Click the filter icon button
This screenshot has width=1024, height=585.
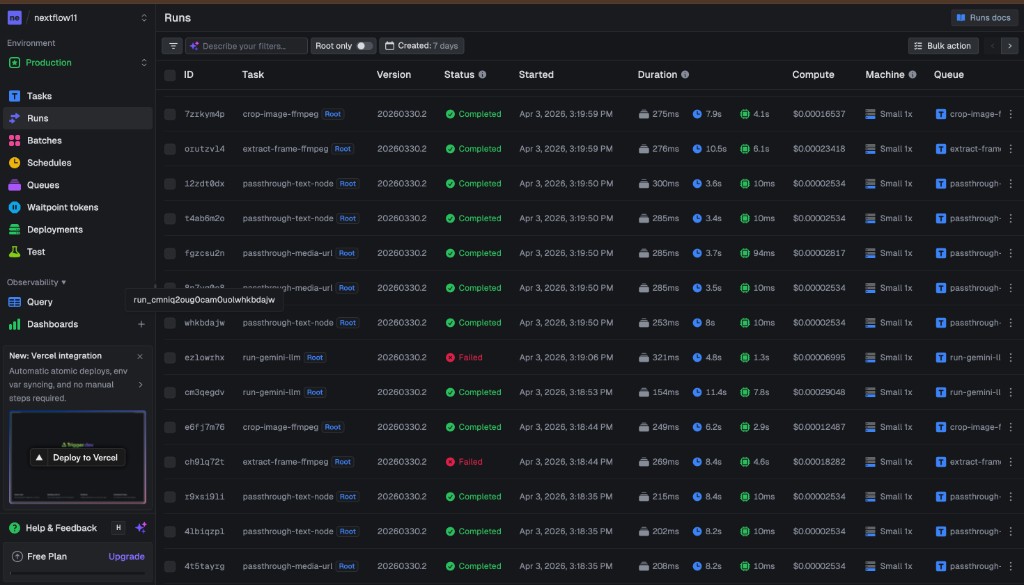tap(172, 46)
